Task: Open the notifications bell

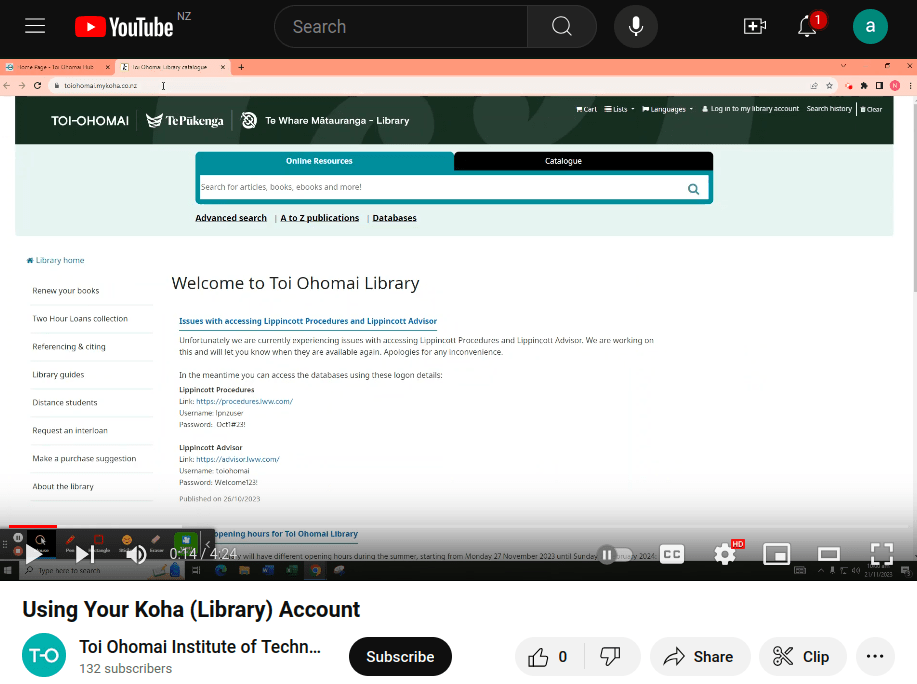Action: pos(808,26)
